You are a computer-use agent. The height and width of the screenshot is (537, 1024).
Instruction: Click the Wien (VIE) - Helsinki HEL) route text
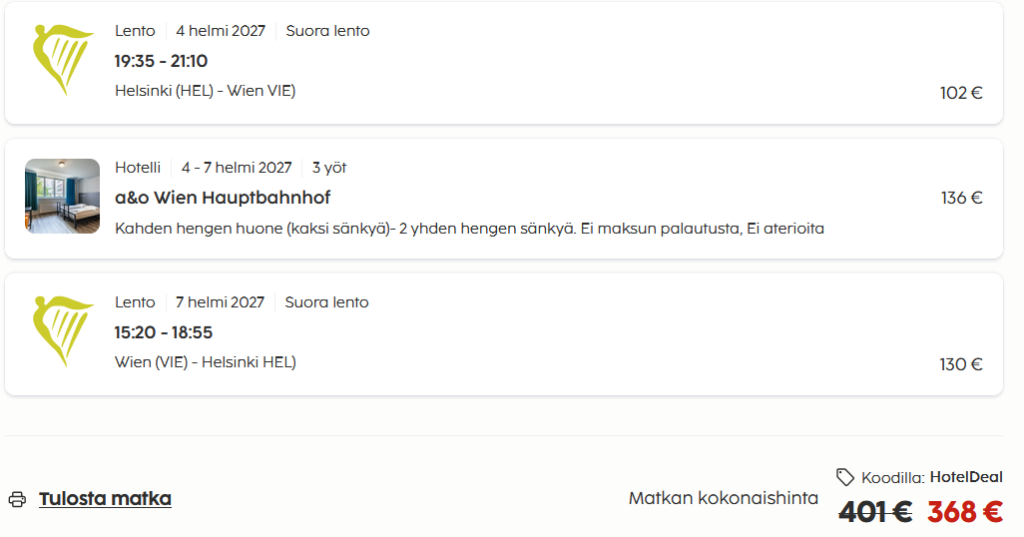205,362
